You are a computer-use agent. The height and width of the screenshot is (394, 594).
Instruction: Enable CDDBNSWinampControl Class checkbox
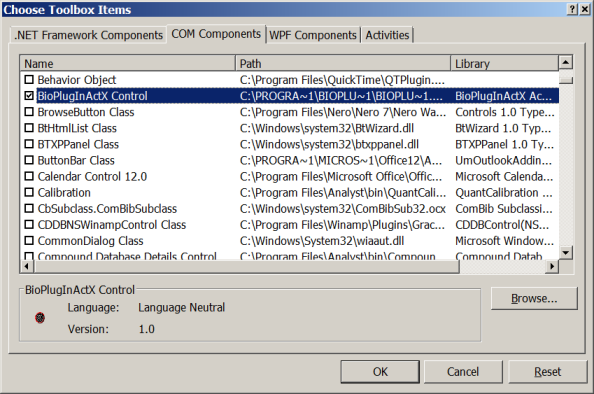29,224
